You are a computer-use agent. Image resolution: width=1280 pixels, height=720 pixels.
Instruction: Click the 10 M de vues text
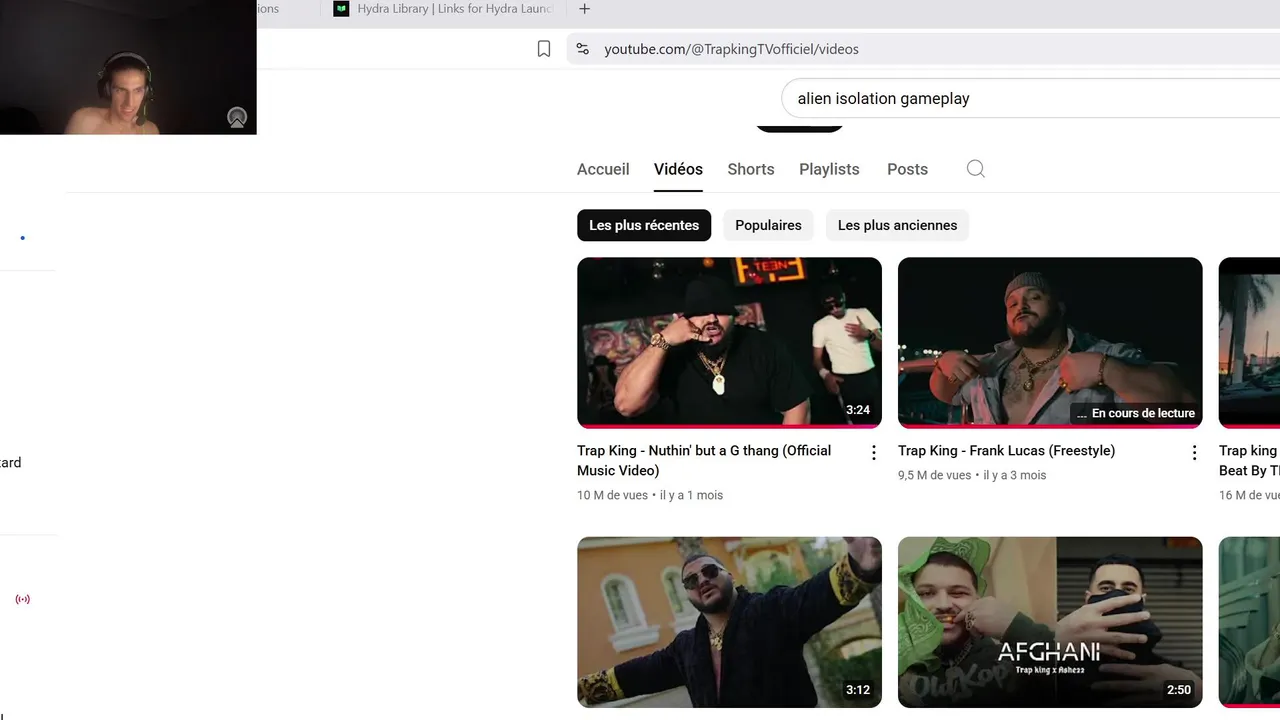pos(612,495)
